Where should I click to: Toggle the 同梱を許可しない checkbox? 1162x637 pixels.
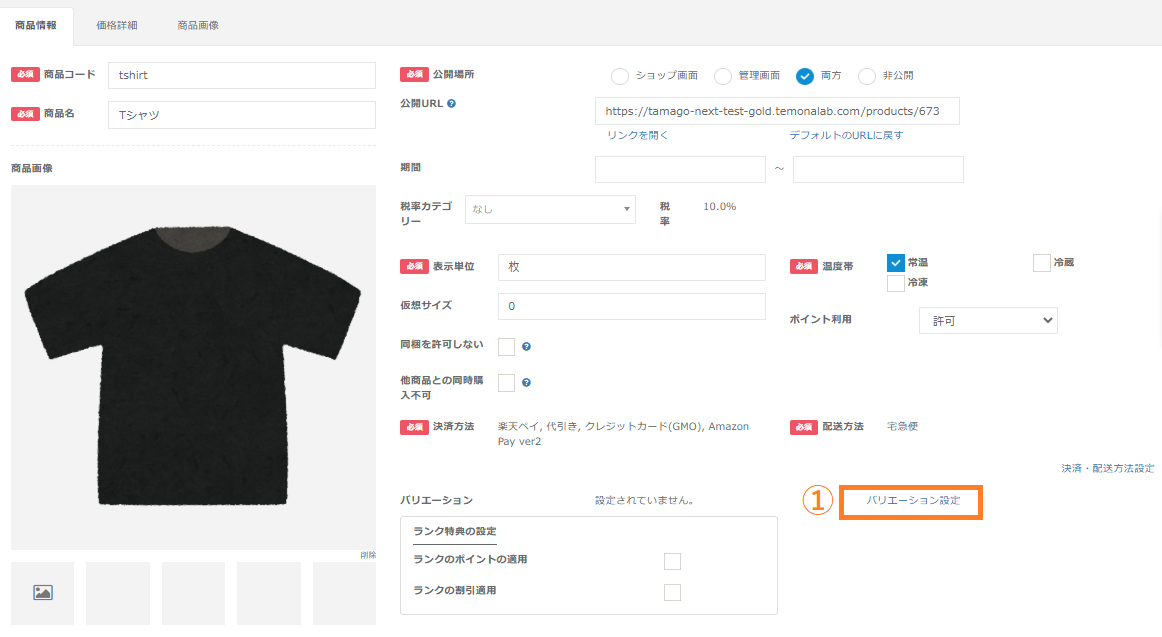506,347
